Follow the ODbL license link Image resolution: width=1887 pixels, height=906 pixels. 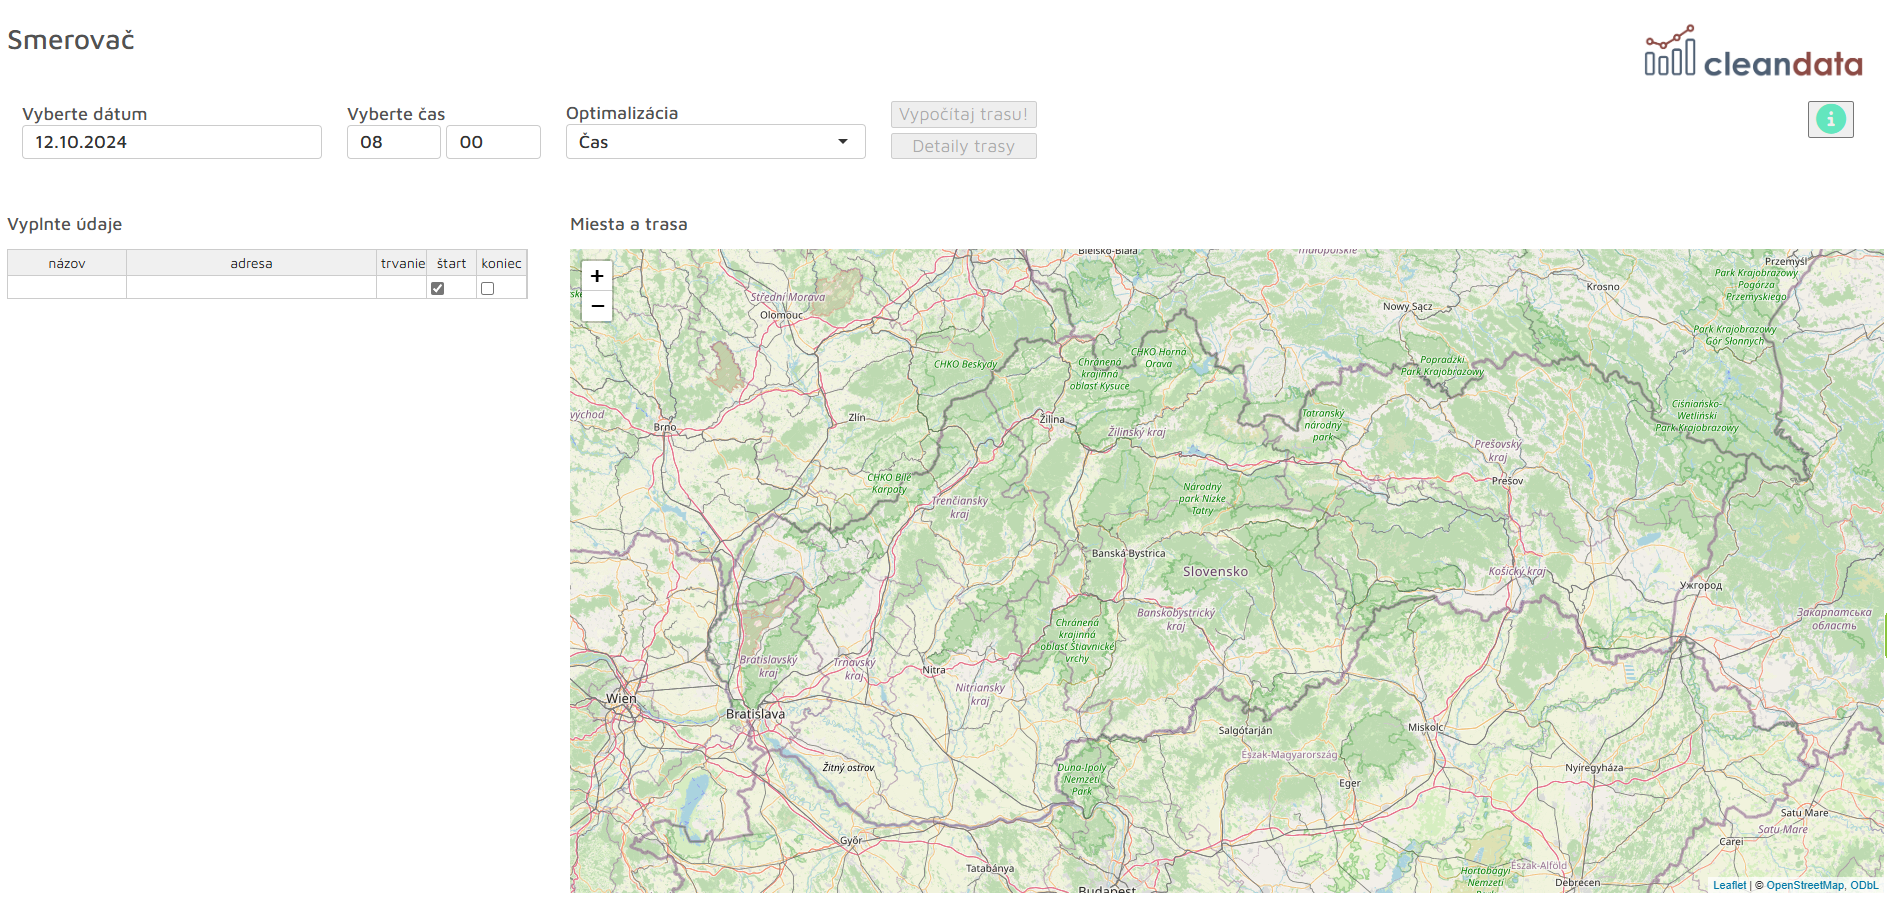(x=1864, y=885)
